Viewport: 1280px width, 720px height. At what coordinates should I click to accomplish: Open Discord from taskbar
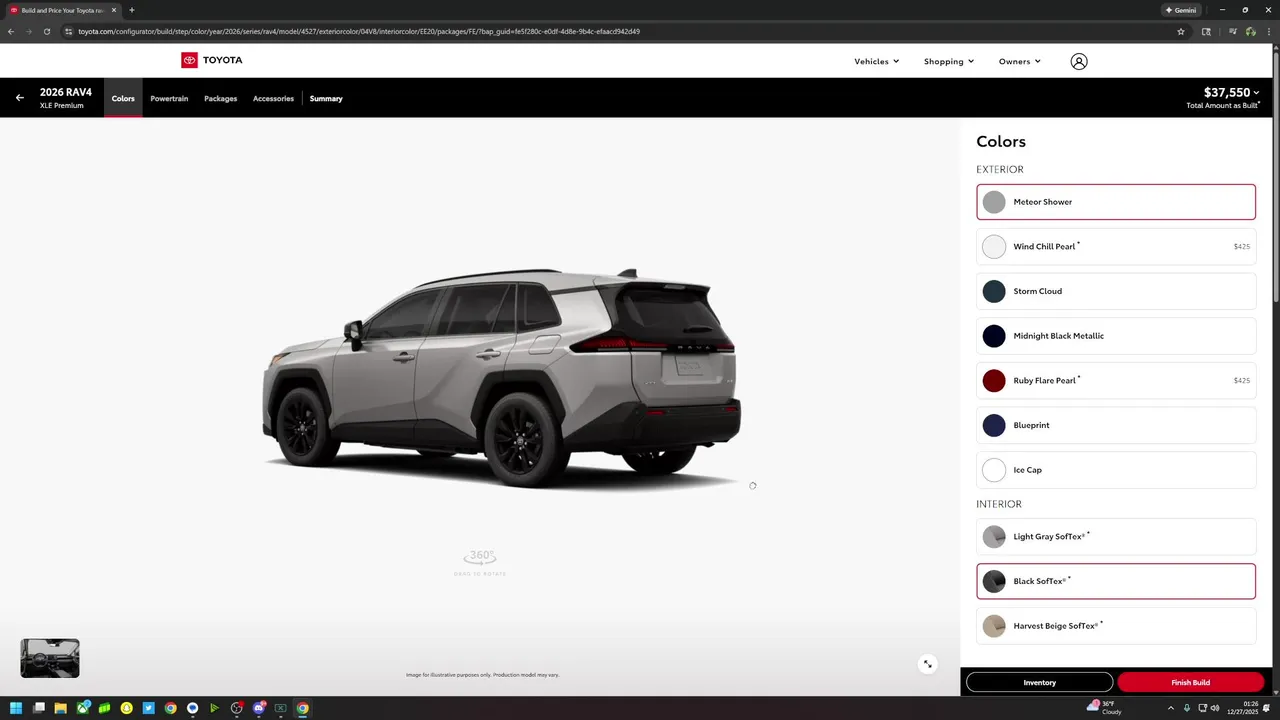(x=259, y=708)
